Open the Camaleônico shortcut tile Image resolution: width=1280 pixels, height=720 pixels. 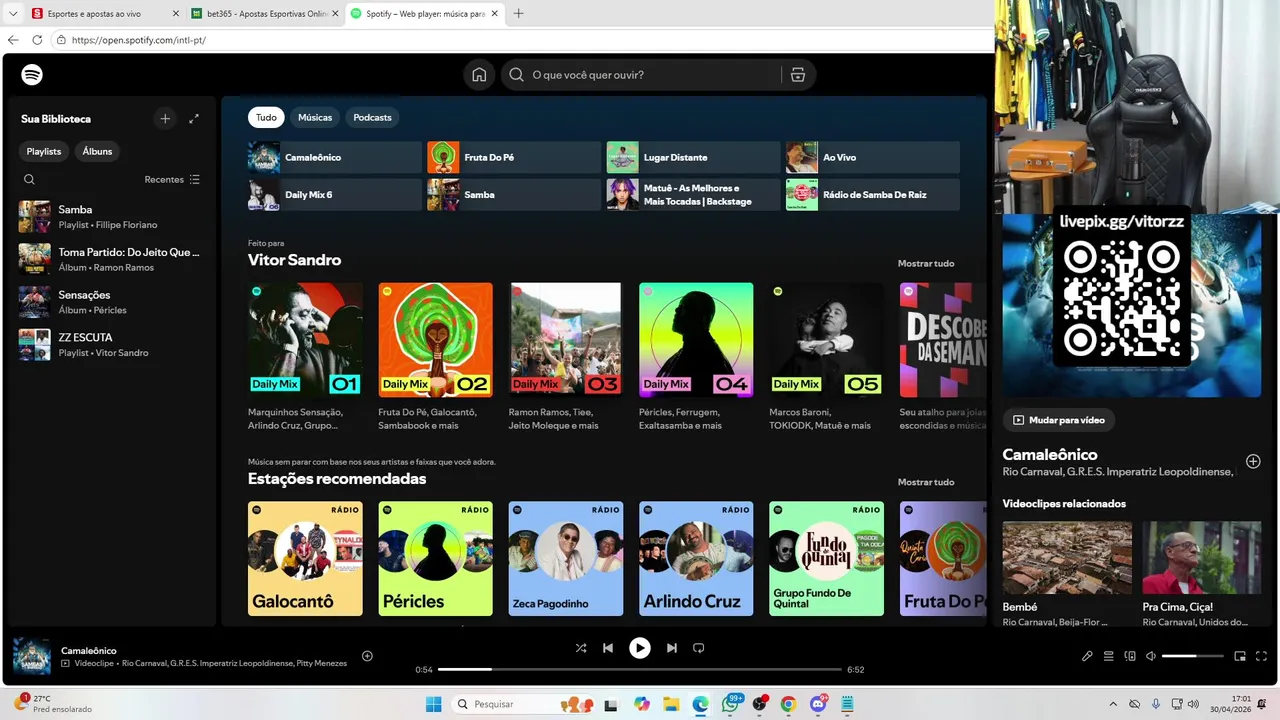tap(335, 158)
